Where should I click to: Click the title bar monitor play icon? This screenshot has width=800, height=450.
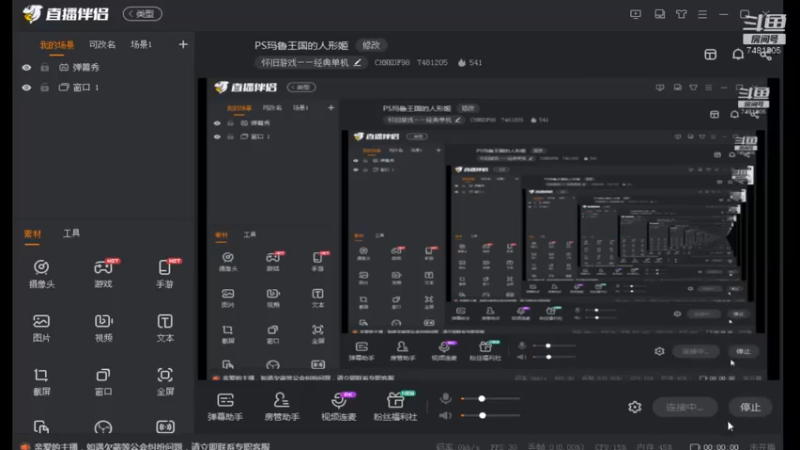coord(635,14)
